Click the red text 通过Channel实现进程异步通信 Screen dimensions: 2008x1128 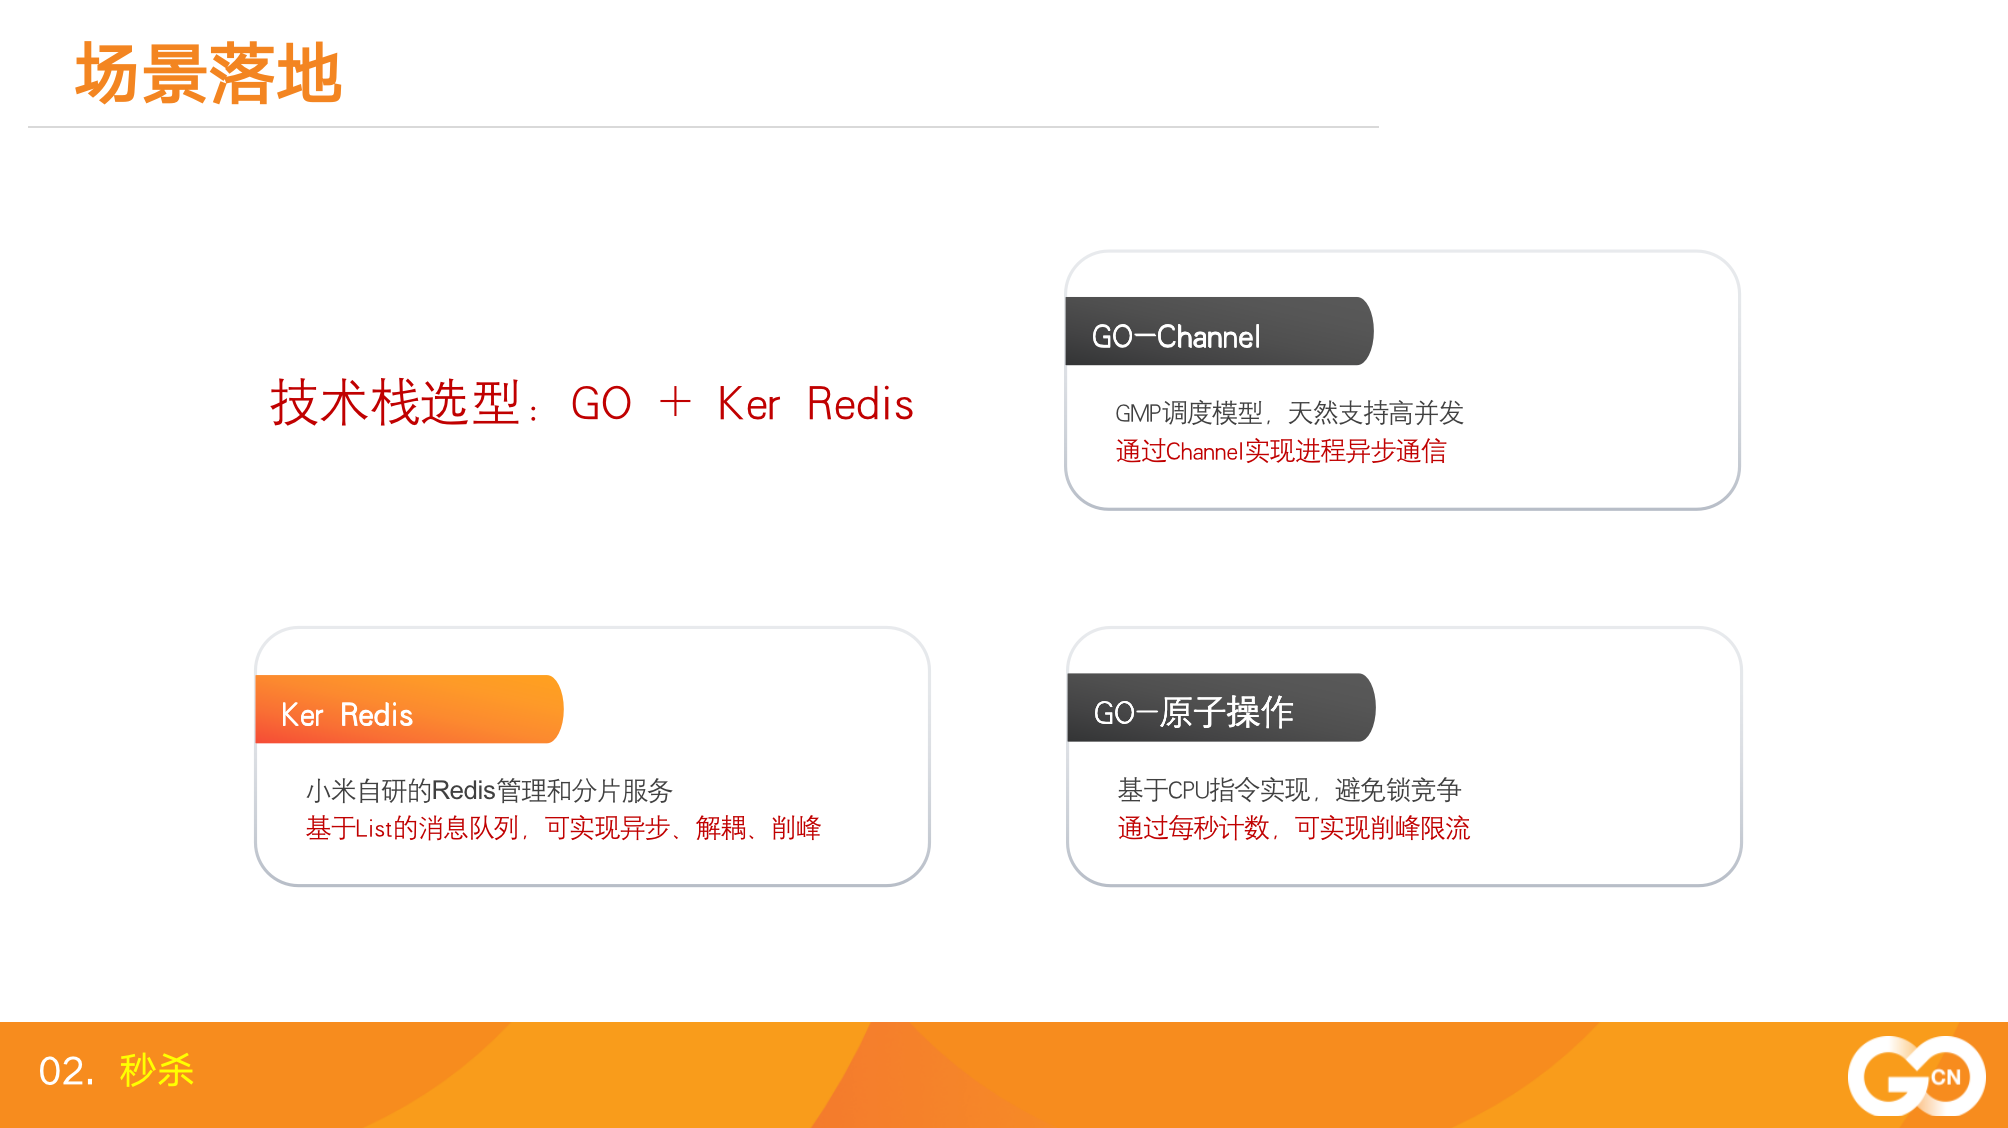coord(1281,451)
